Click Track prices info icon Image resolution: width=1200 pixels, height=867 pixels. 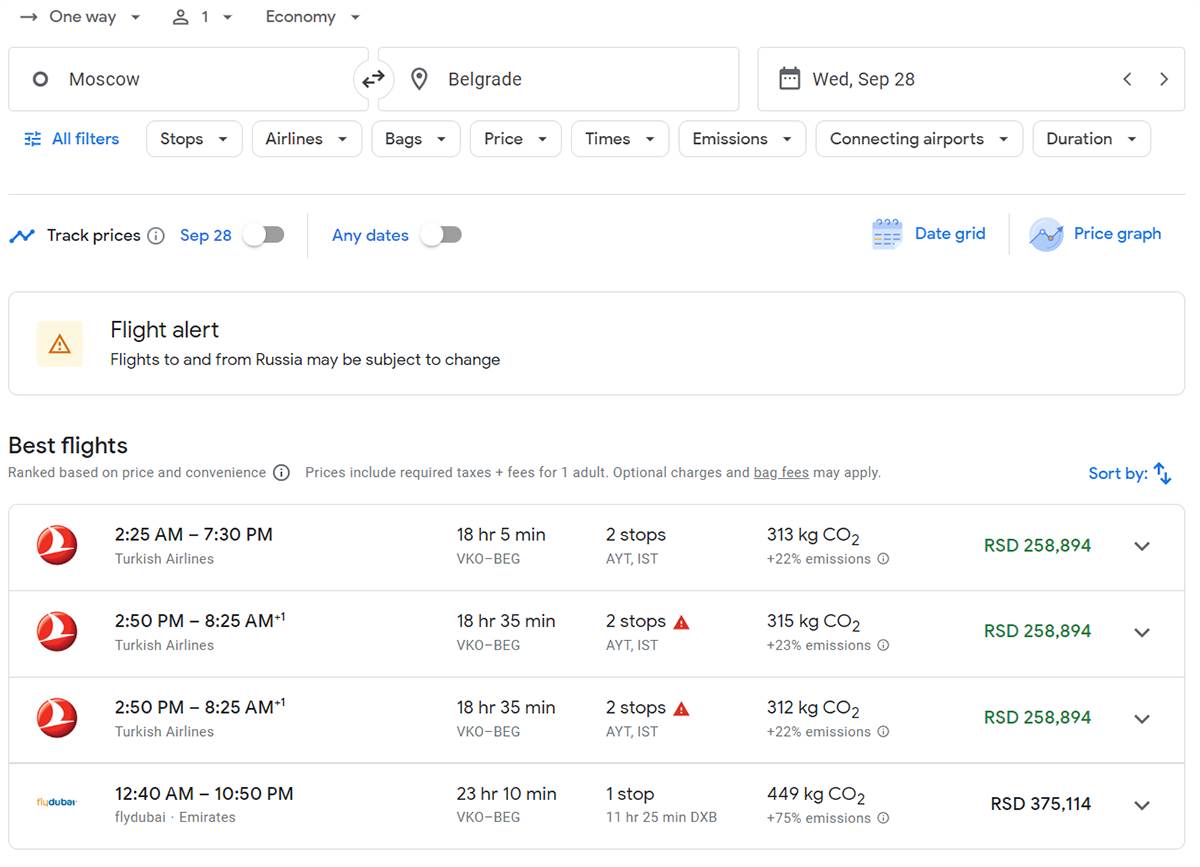156,236
